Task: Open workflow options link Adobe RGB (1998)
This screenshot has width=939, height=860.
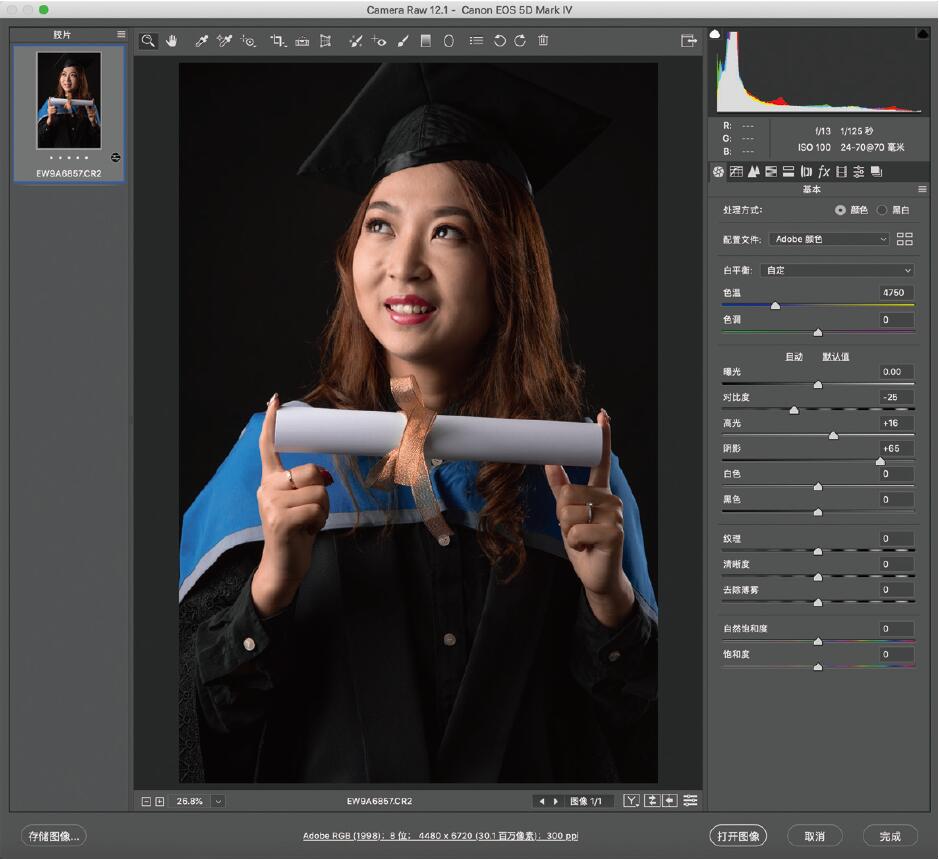Action: [x=440, y=836]
